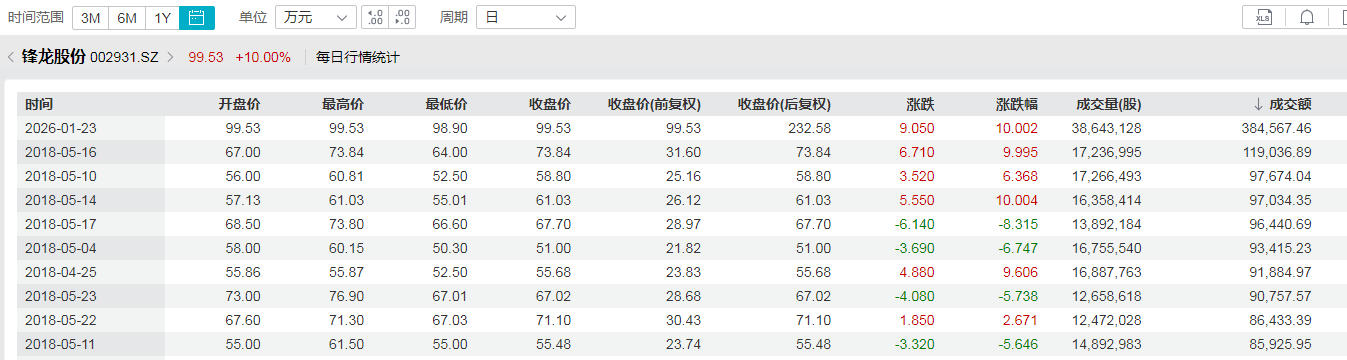Sort by 开盘价 column header

coord(240,104)
